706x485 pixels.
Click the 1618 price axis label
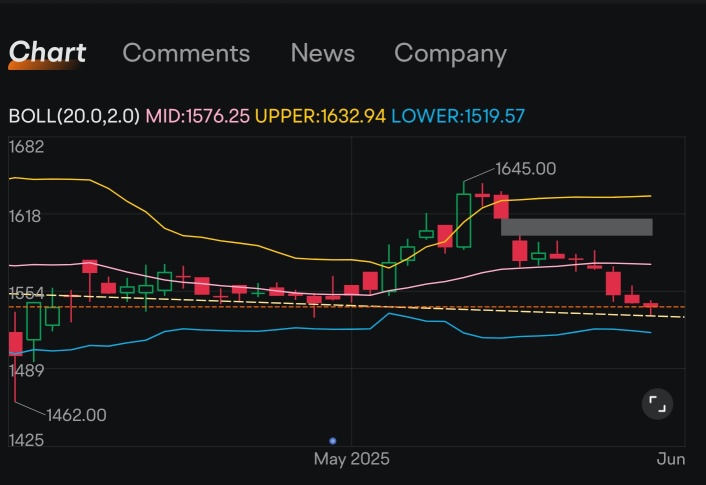click(25, 216)
